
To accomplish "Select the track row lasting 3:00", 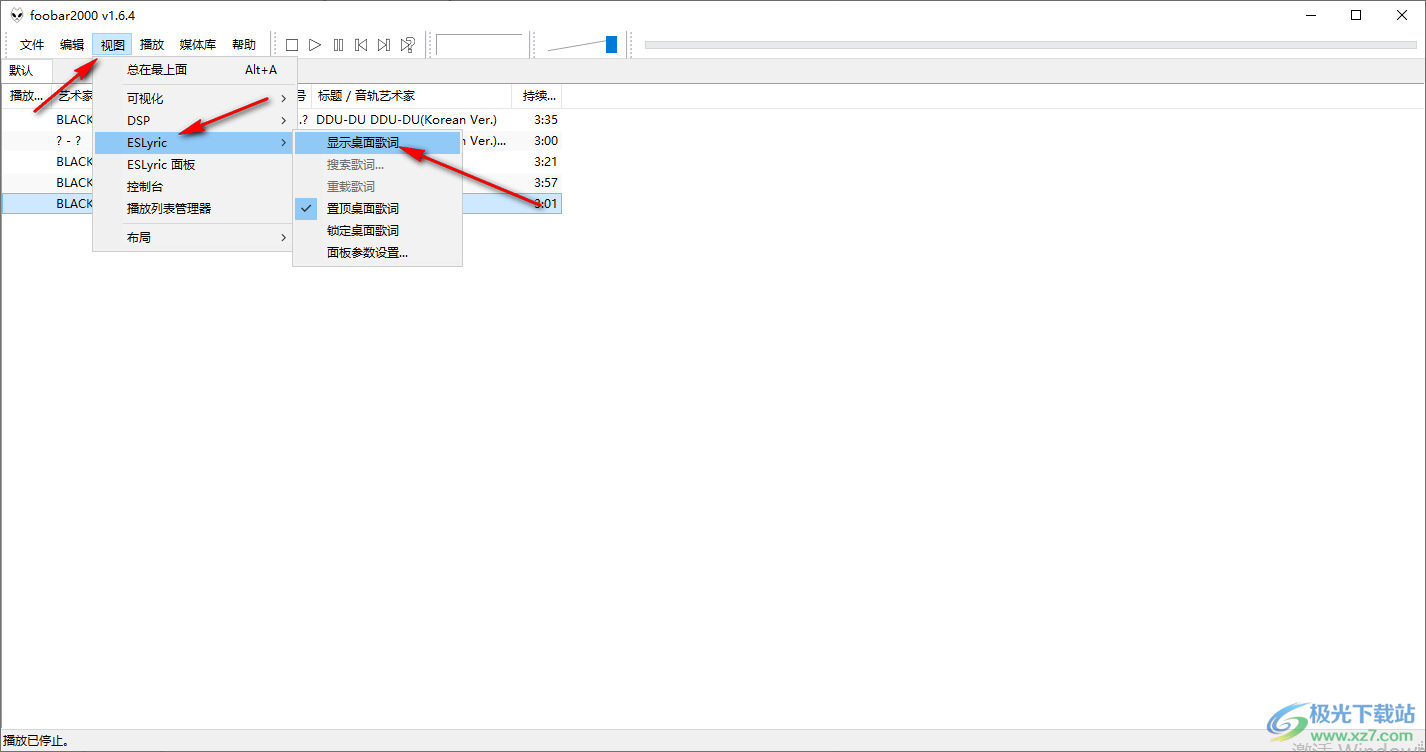I will pyautogui.click(x=281, y=141).
